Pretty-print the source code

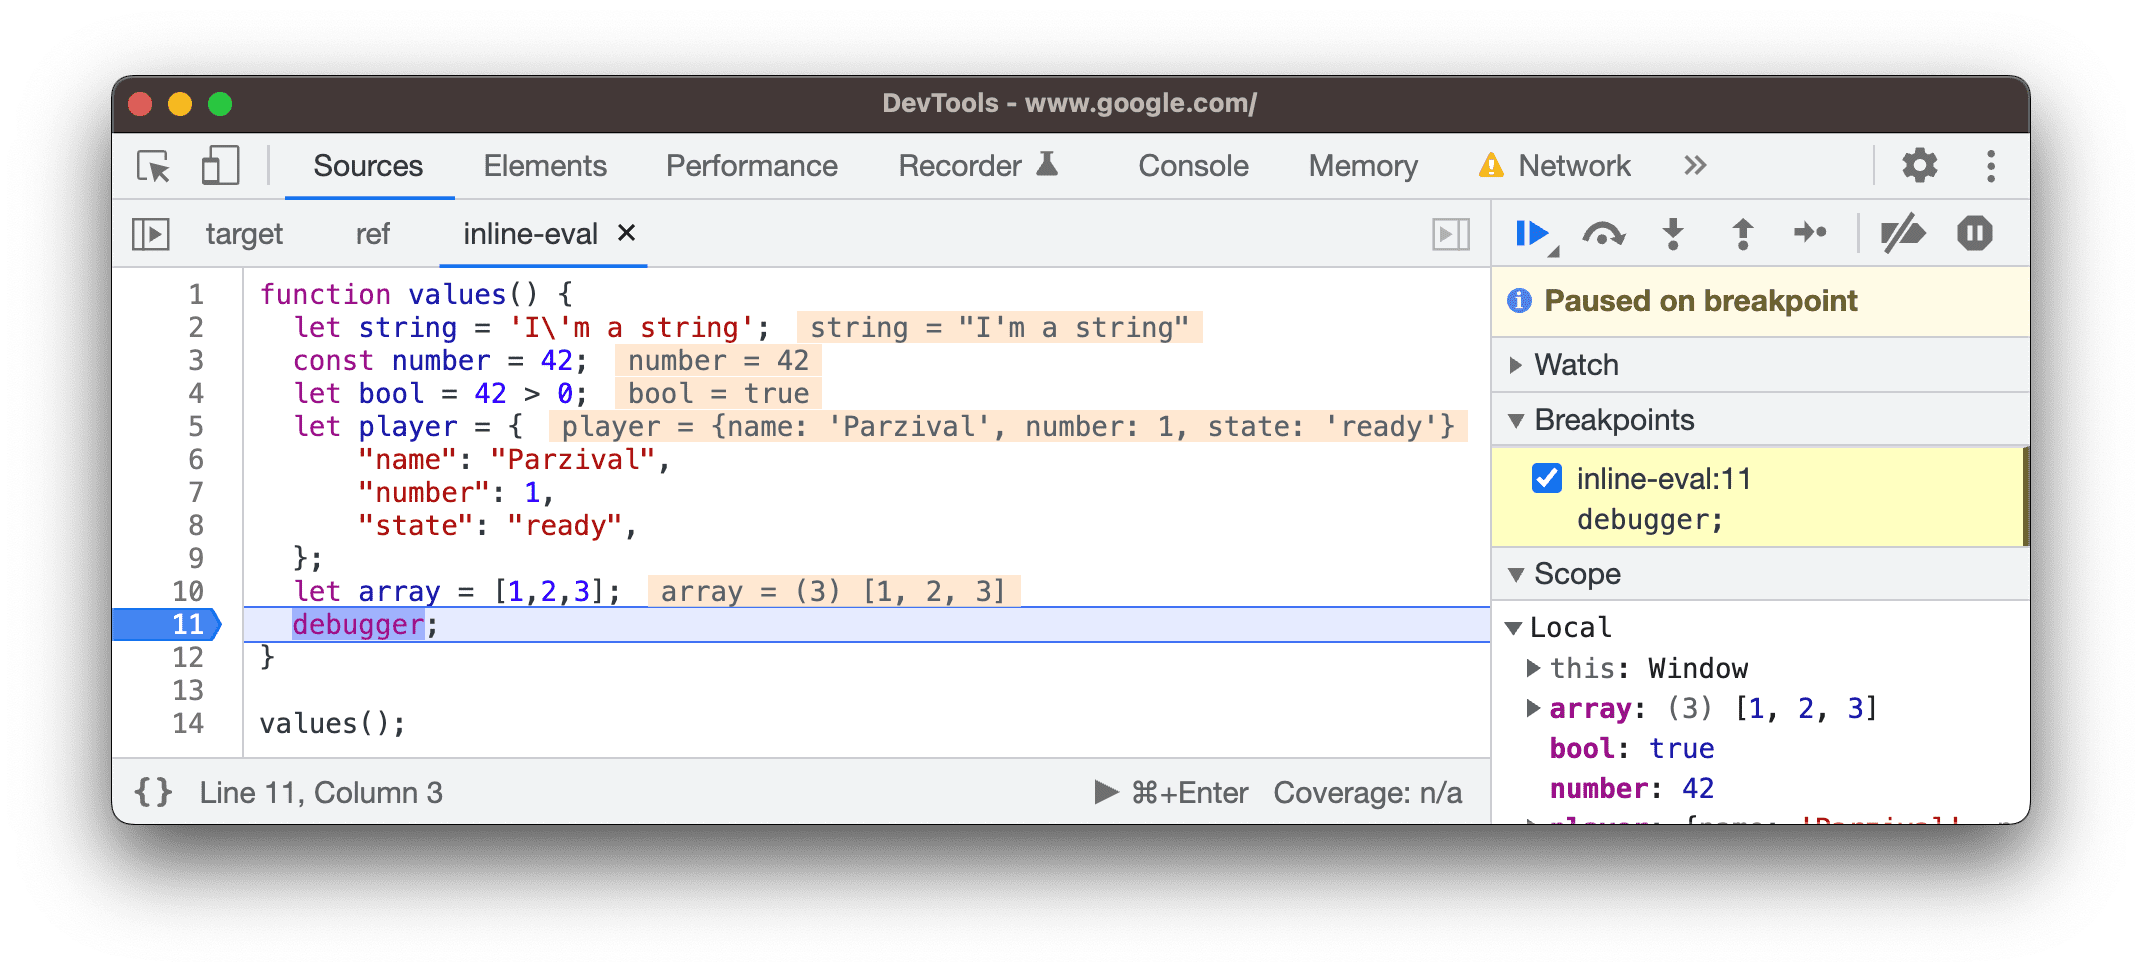tap(152, 792)
